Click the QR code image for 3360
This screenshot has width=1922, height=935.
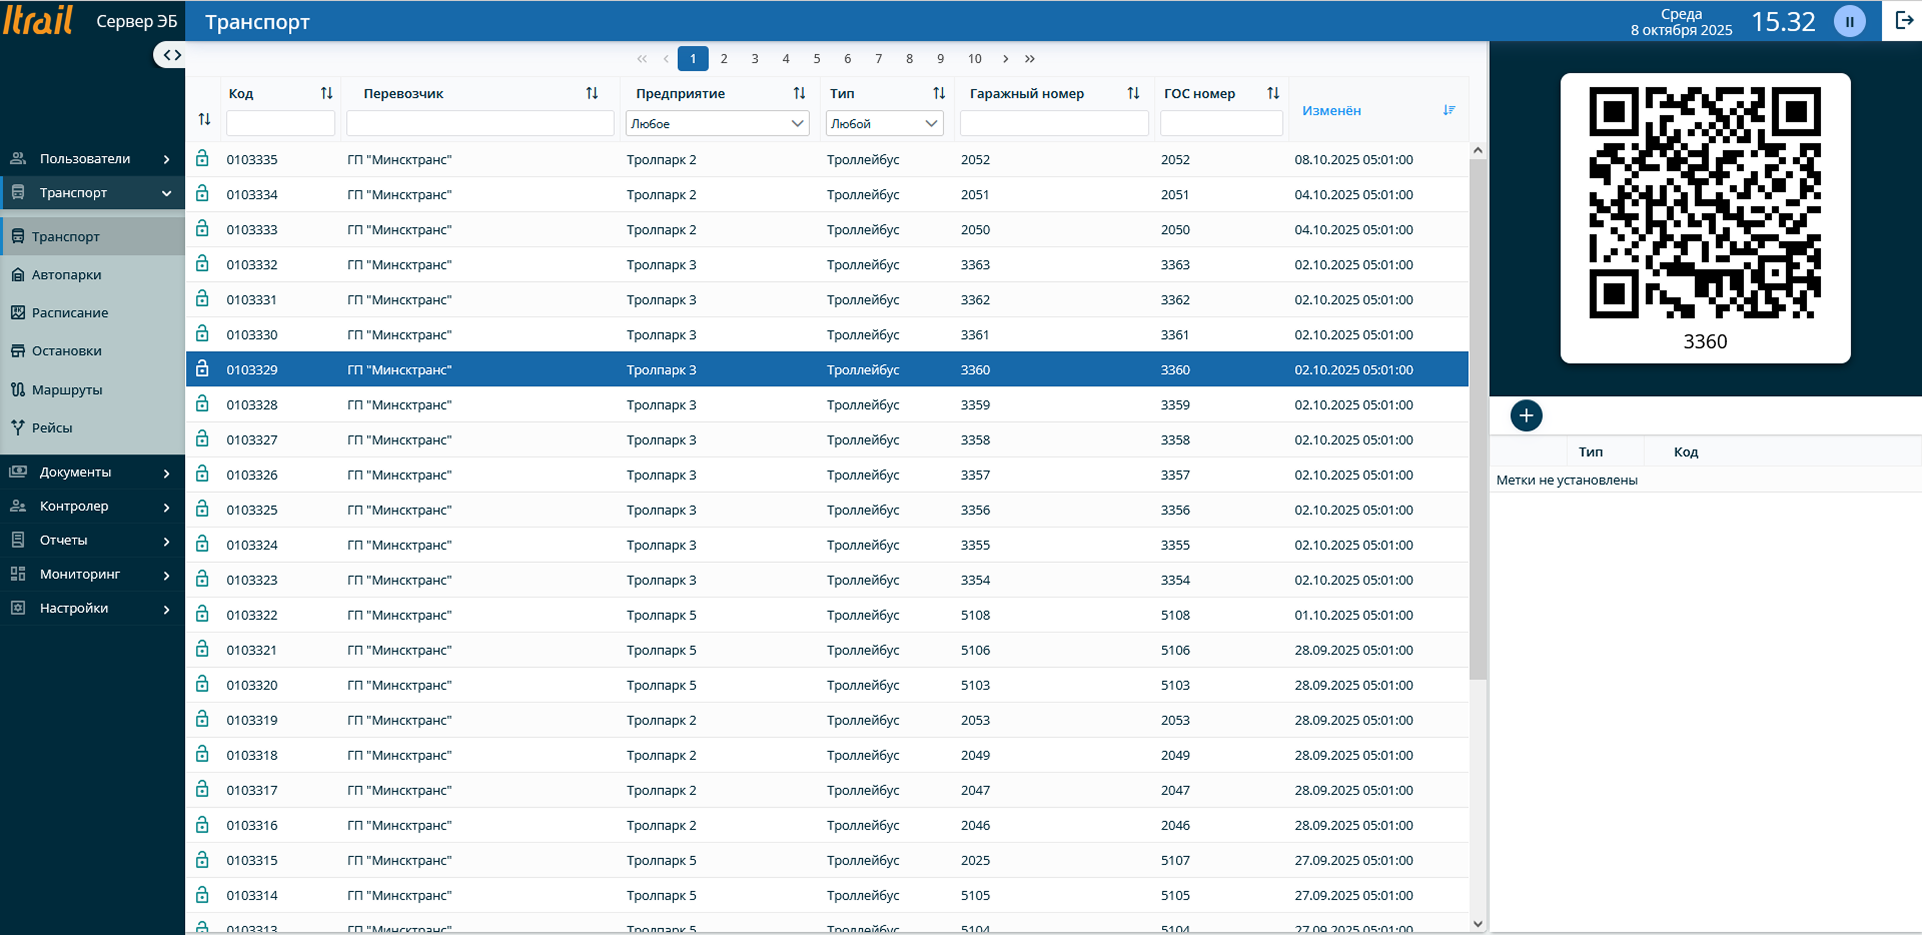[x=1704, y=203]
